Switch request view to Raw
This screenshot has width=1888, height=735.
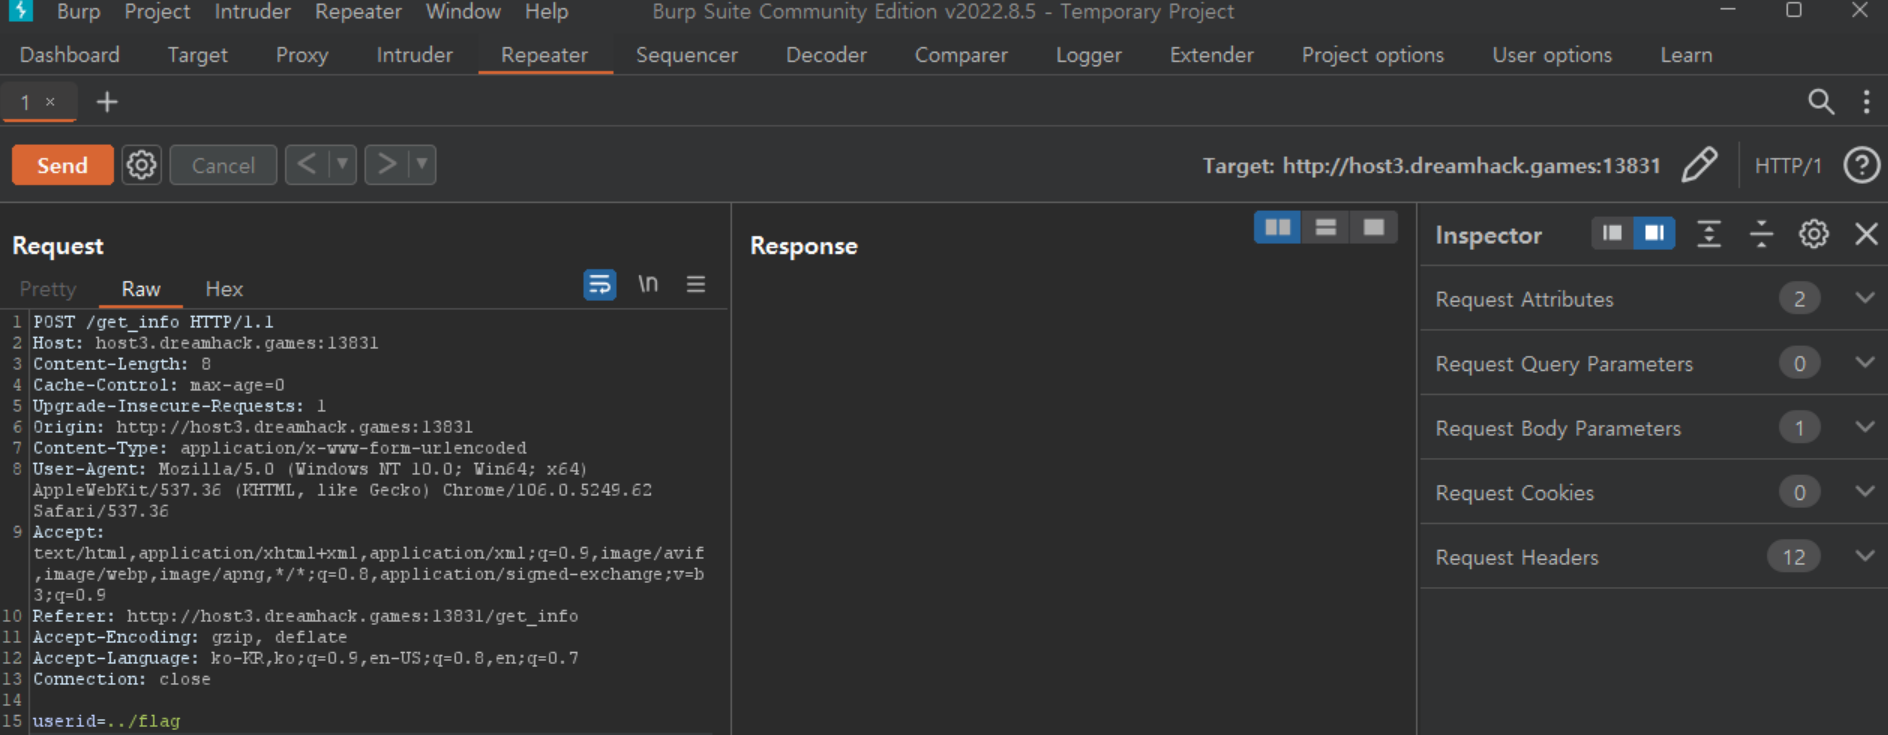coord(141,289)
